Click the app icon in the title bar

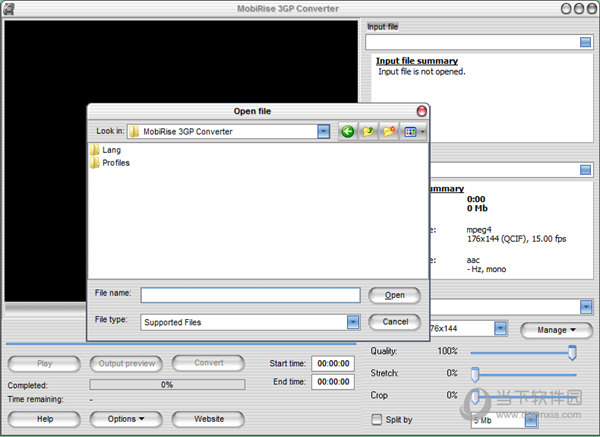[x=8, y=8]
